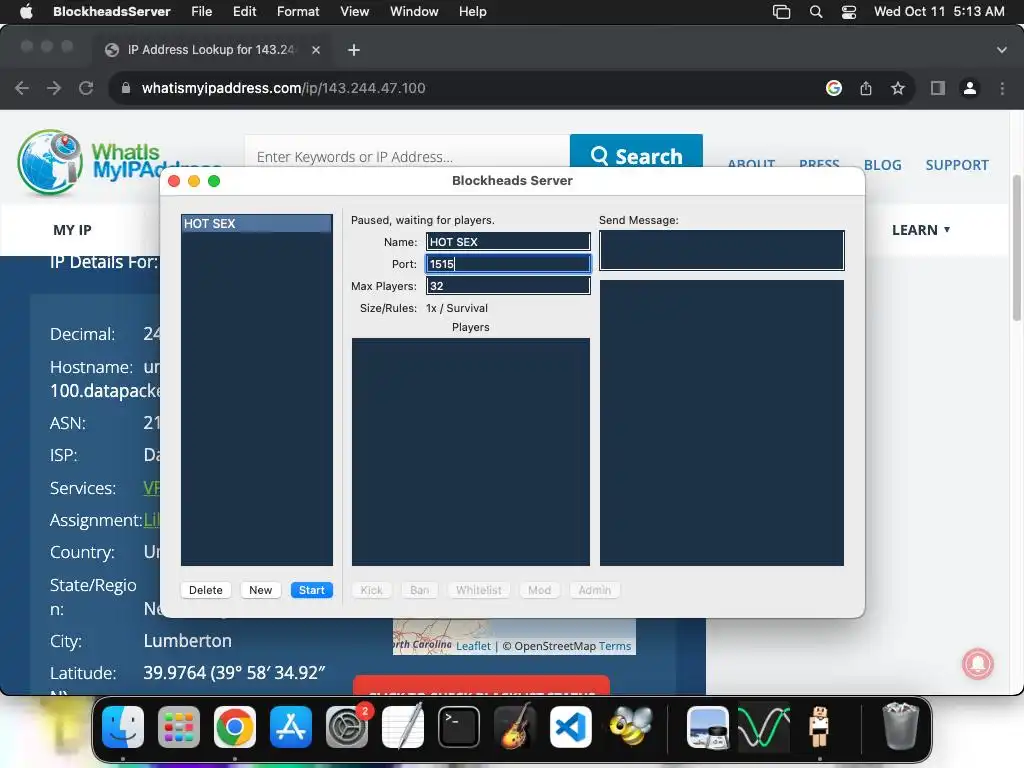Open the Edit menu
This screenshot has height=768, width=1024.
[244, 12]
